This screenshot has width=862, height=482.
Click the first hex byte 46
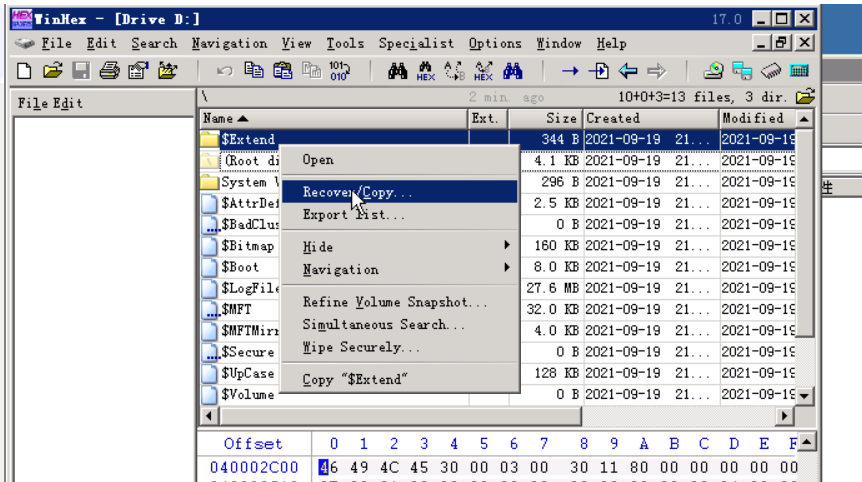coord(328,467)
